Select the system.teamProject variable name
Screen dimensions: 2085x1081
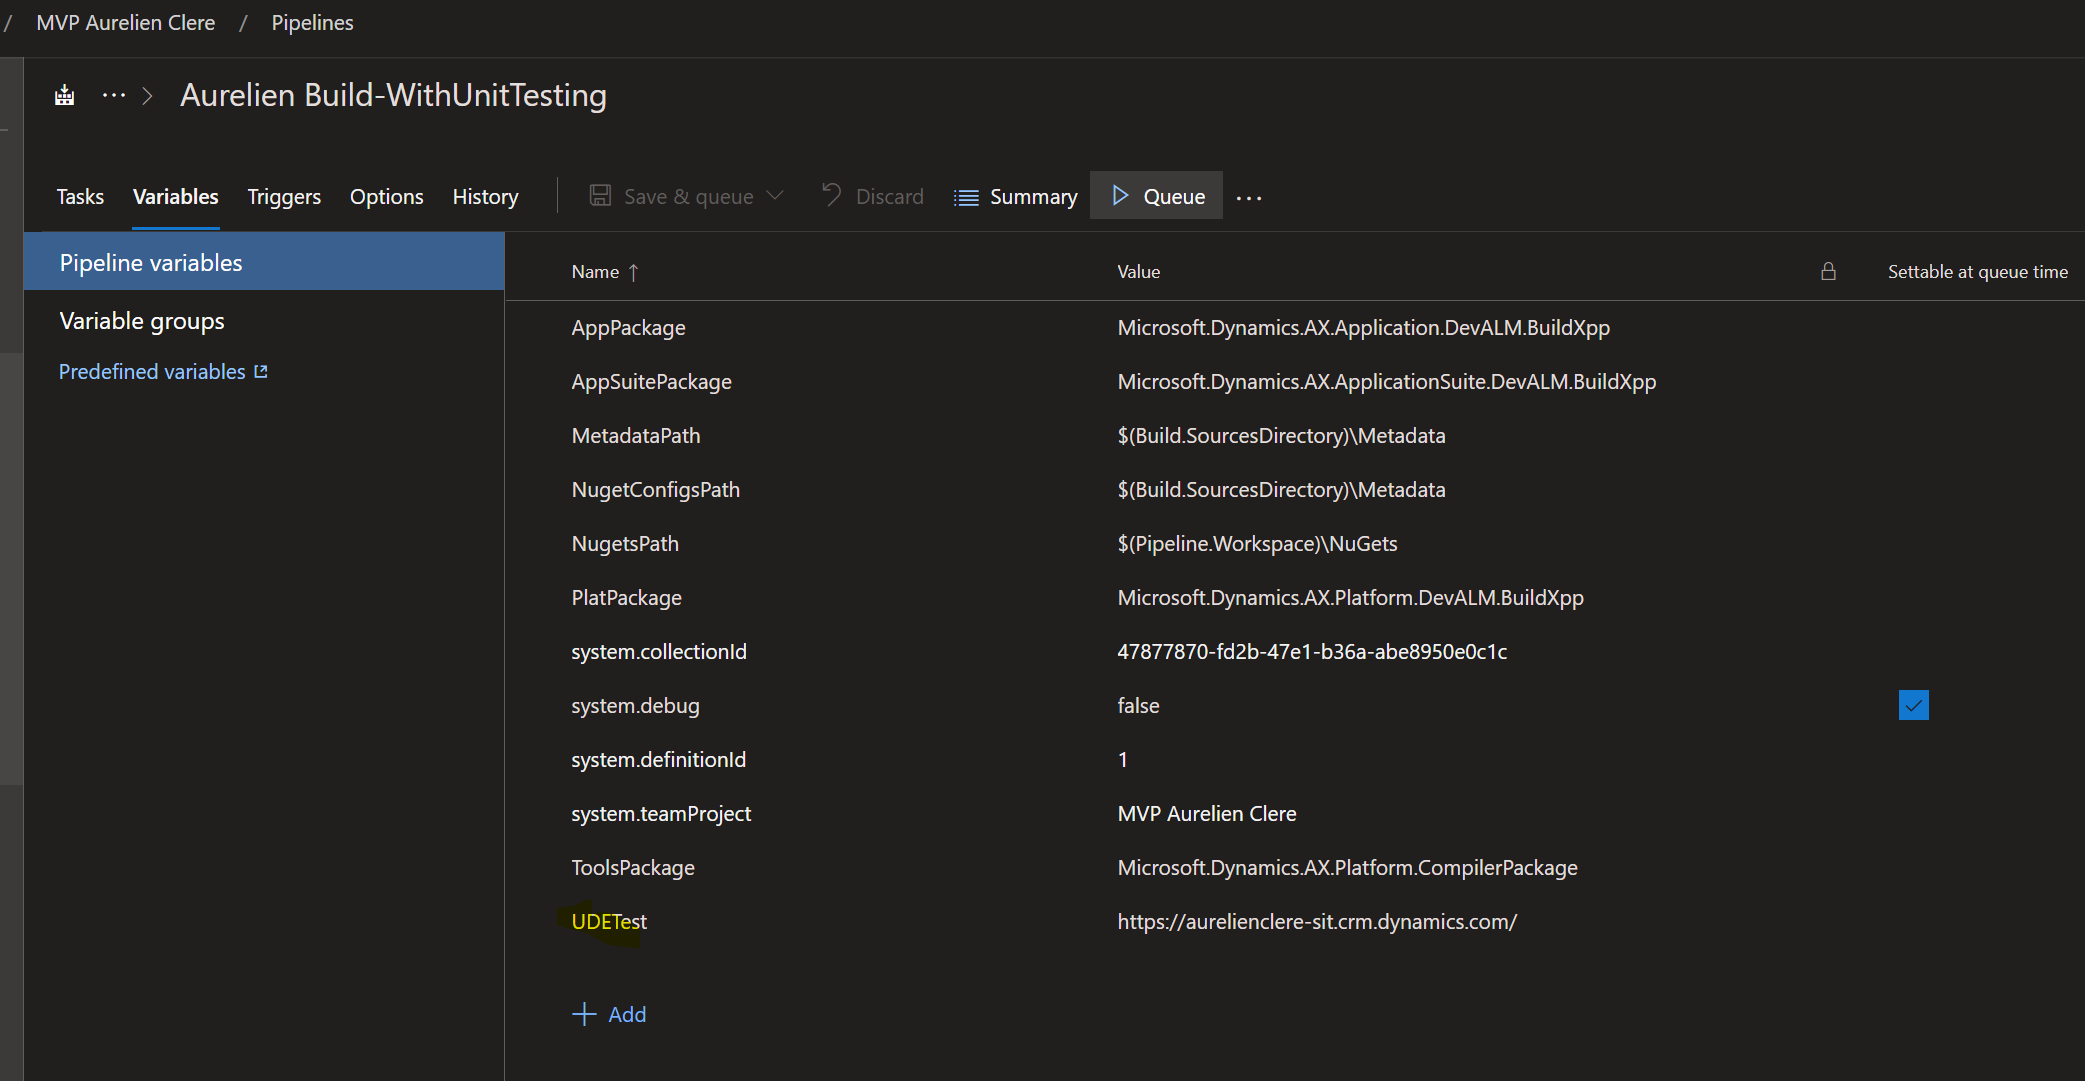point(661,814)
